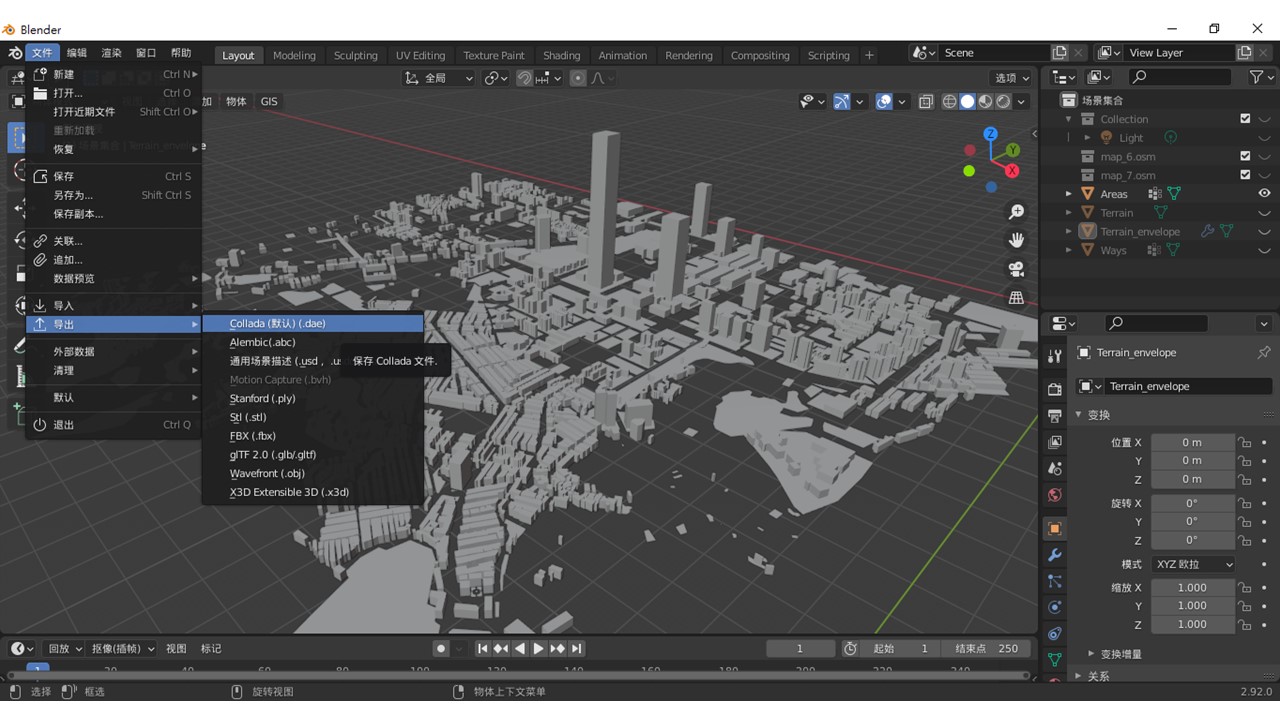Toggle Collection exclude checkbox in outliner

tap(1245, 119)
